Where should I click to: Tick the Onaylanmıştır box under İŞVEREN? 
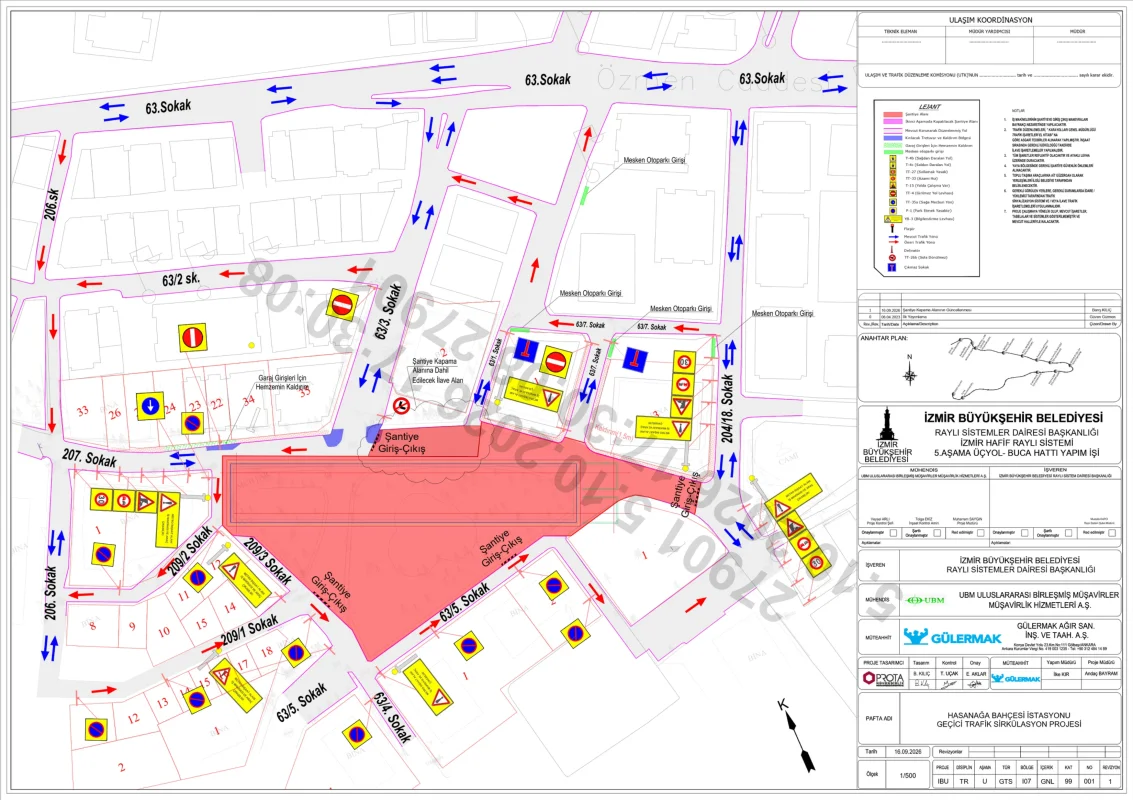point(1024,533)
